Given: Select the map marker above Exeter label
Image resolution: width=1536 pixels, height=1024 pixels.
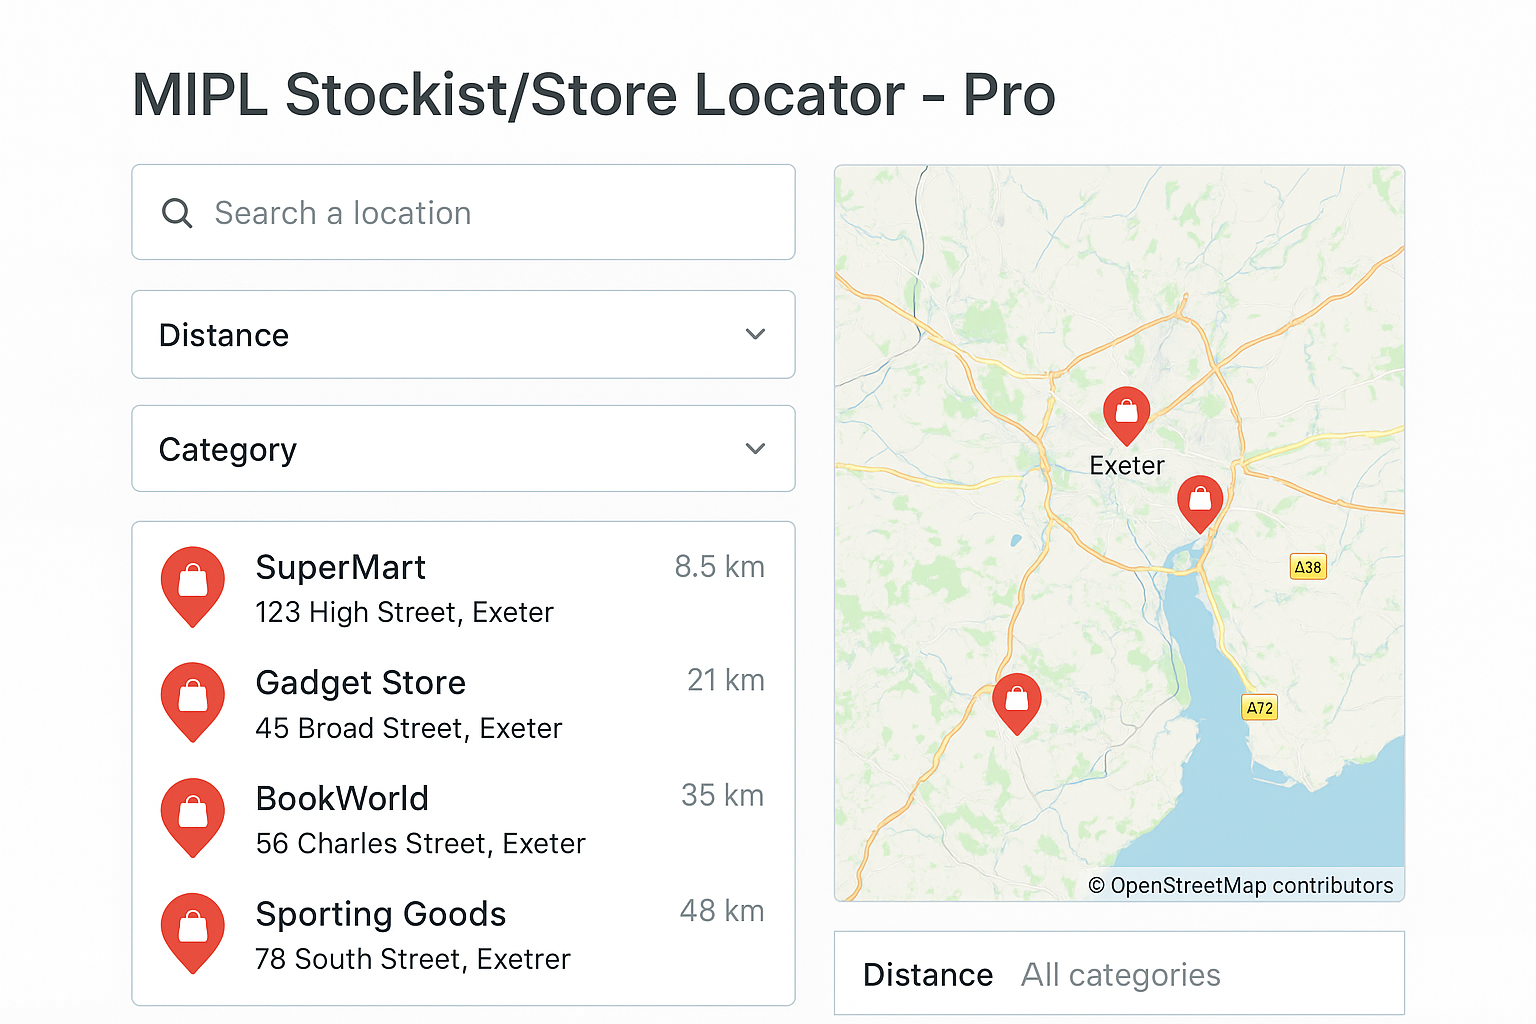Looking at the screenshot, I should [x=1126, y=413].
